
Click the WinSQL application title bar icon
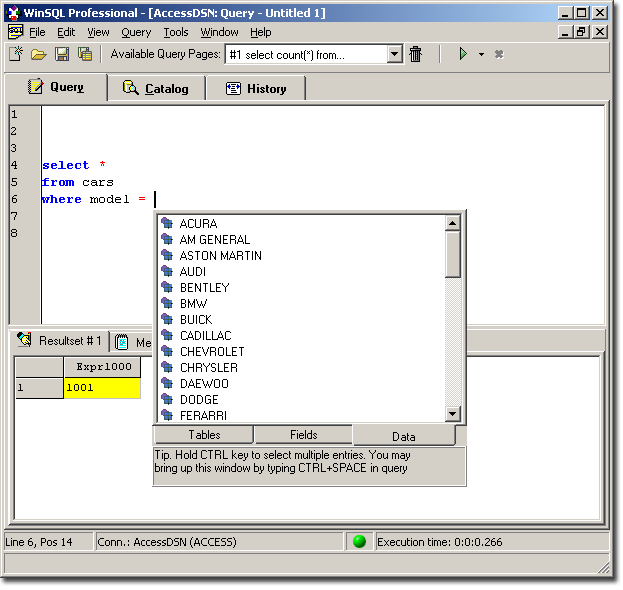[x=13, y=13]
